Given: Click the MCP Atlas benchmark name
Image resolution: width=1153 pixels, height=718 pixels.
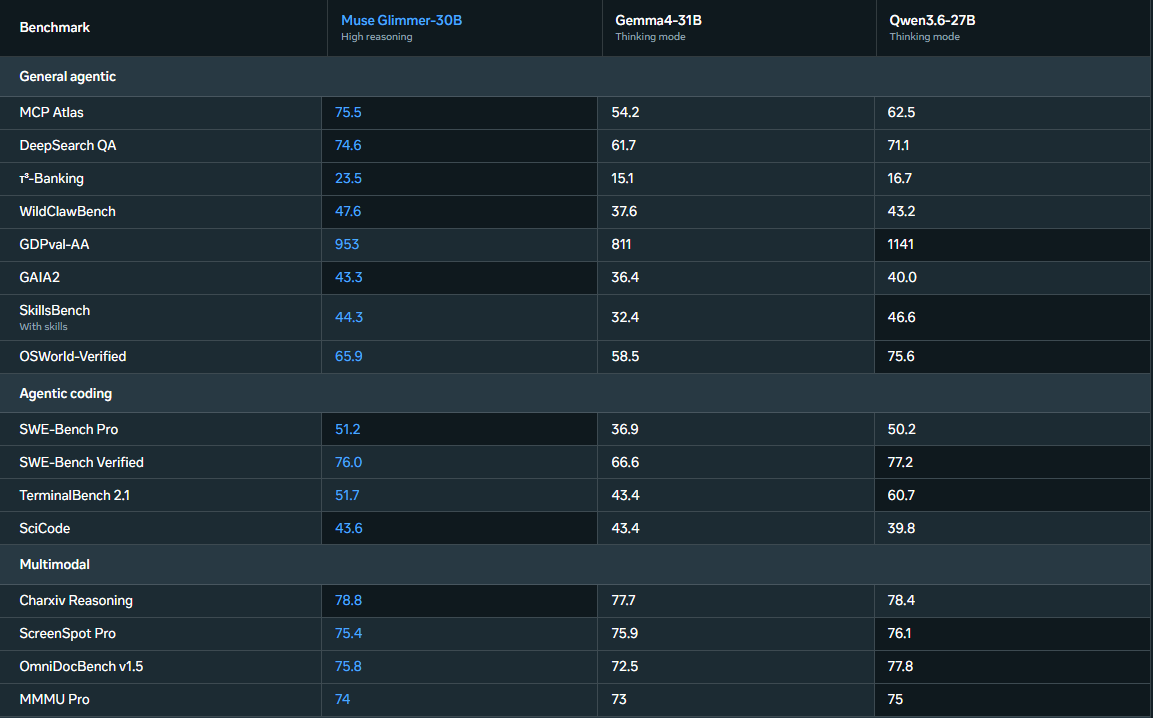Looking at the screenshot, I should tap(51, 113).
